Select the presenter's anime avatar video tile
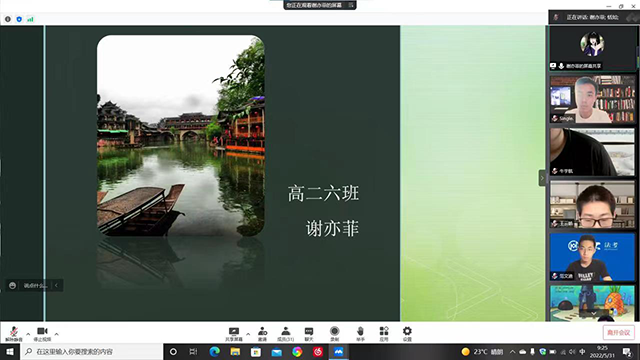The height and width of the screenshot is (360, 640). tap(592, 49)
